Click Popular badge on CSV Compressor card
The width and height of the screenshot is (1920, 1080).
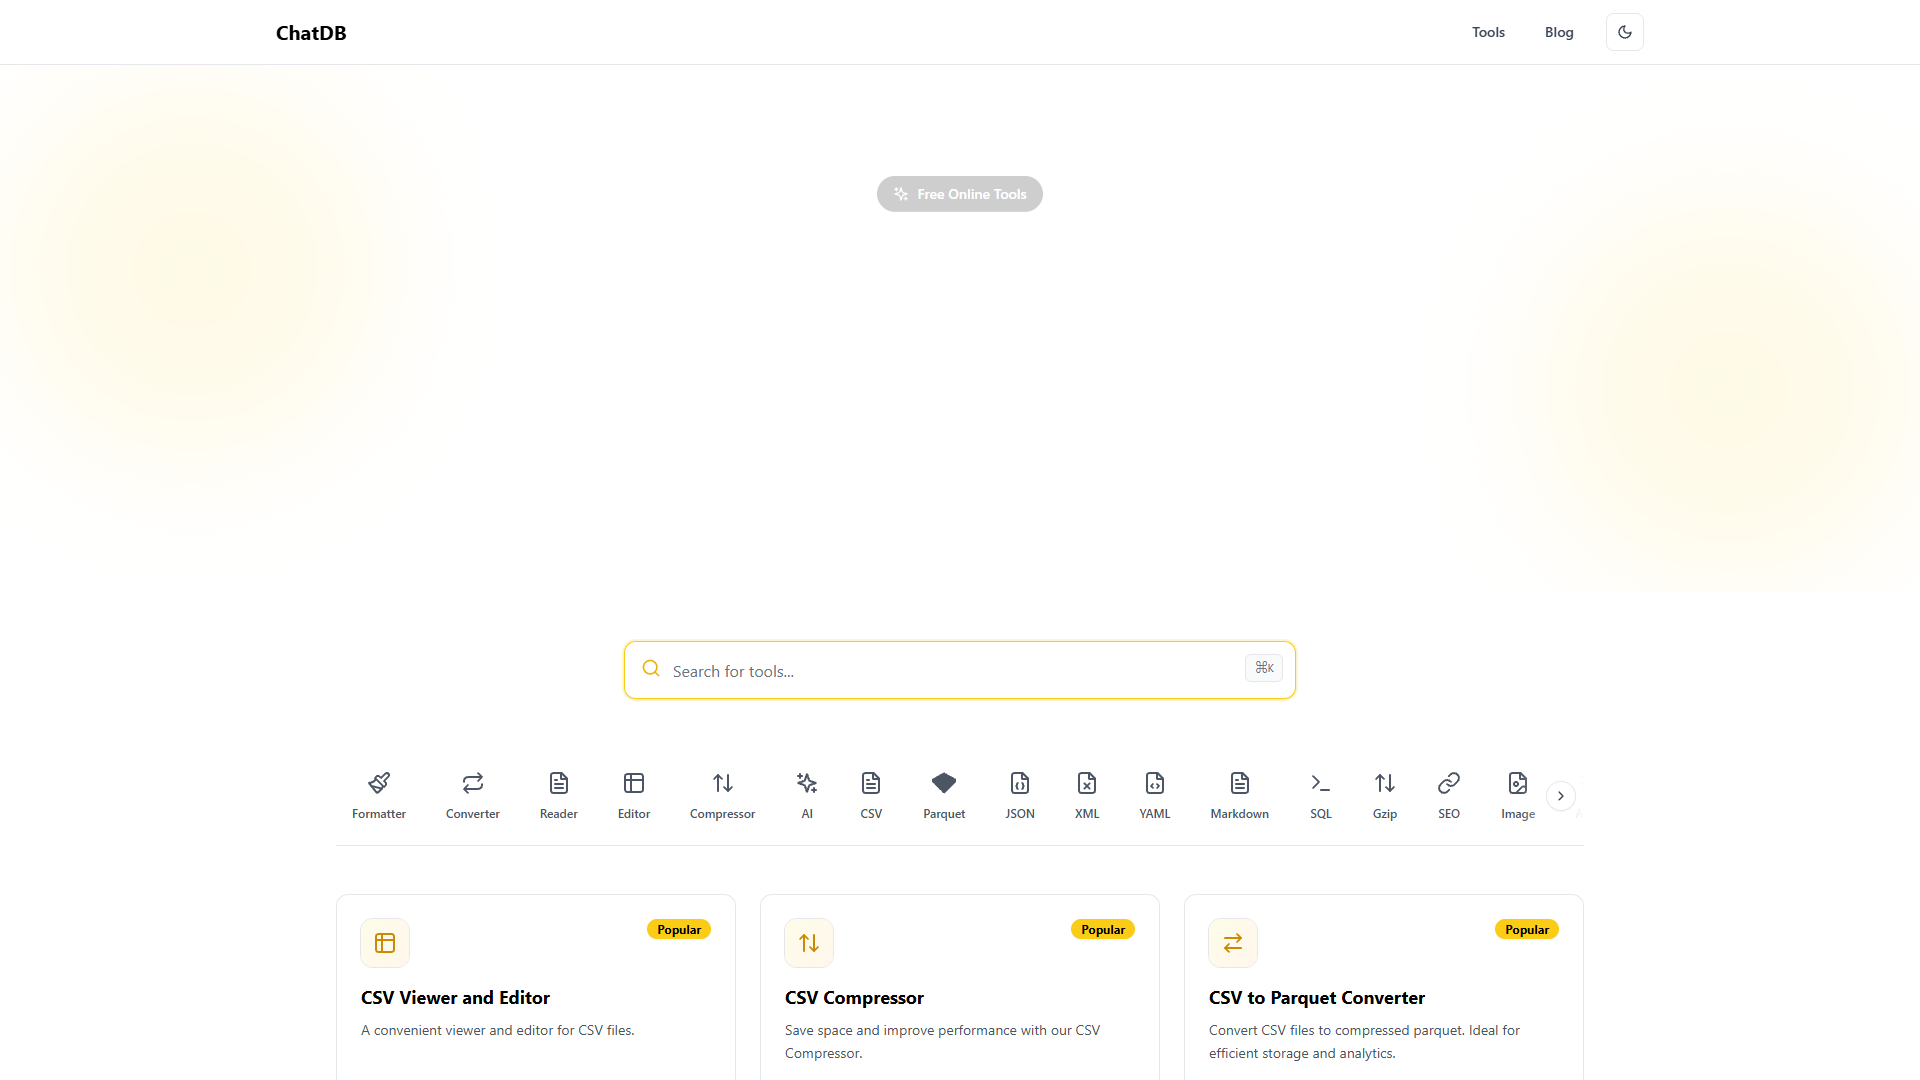tap(1103, 929)
